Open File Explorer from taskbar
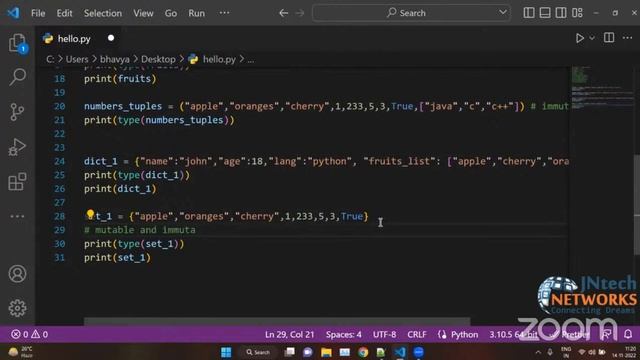Screen dimensions: 640x360 [326, 352]
